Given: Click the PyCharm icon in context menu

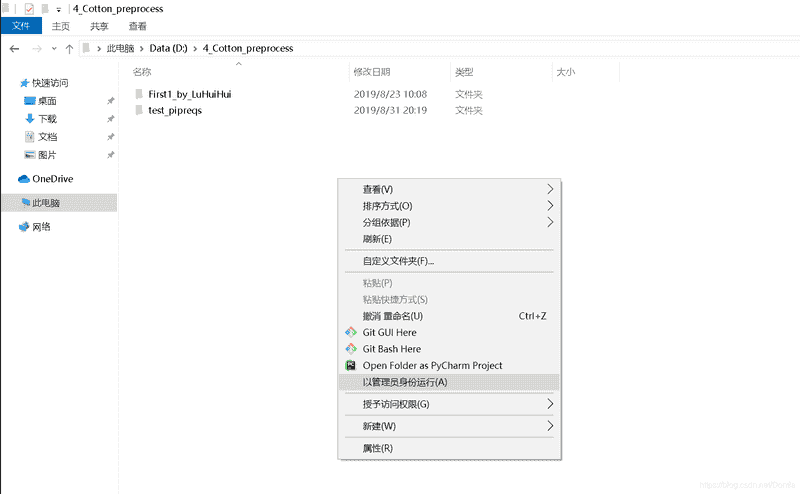Looking at the screenshot, I should (351, 366).
